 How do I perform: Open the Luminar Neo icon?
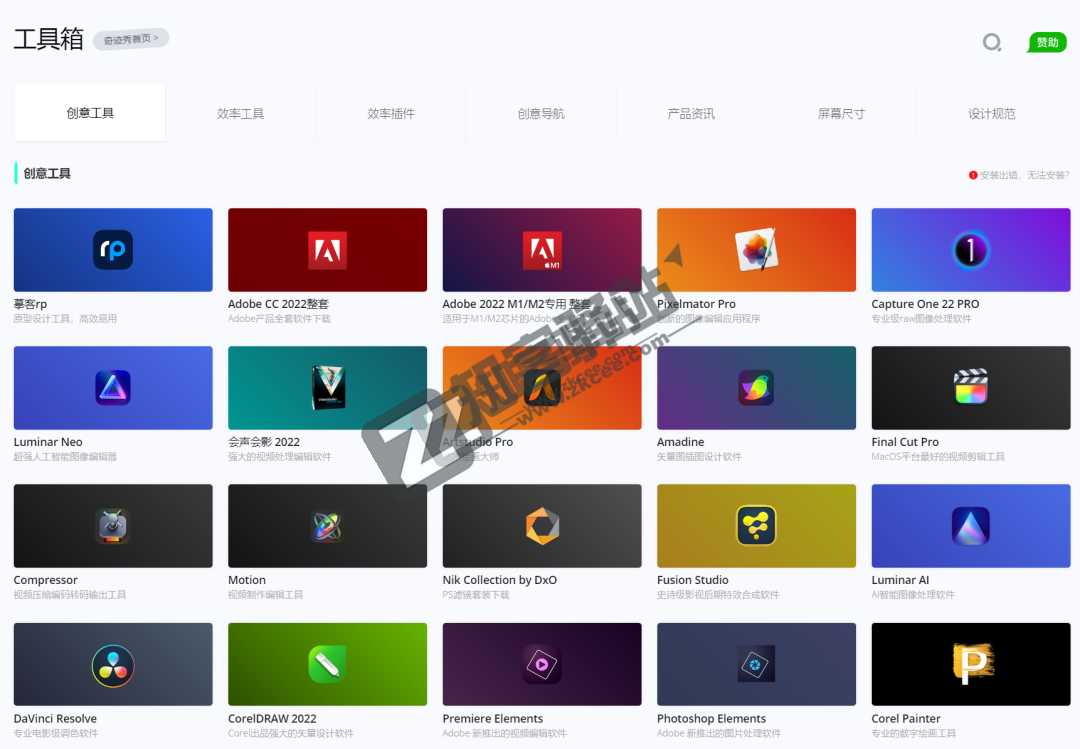coord(113,388)
